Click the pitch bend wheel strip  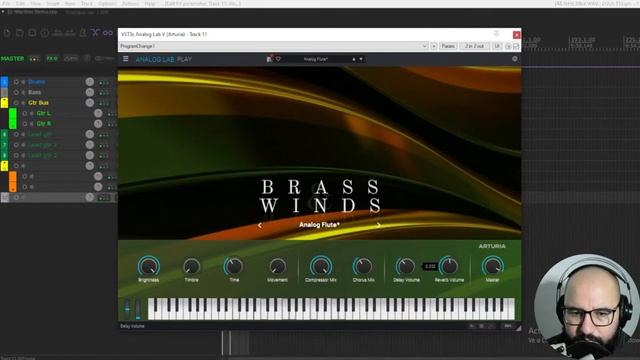(127, 309)
